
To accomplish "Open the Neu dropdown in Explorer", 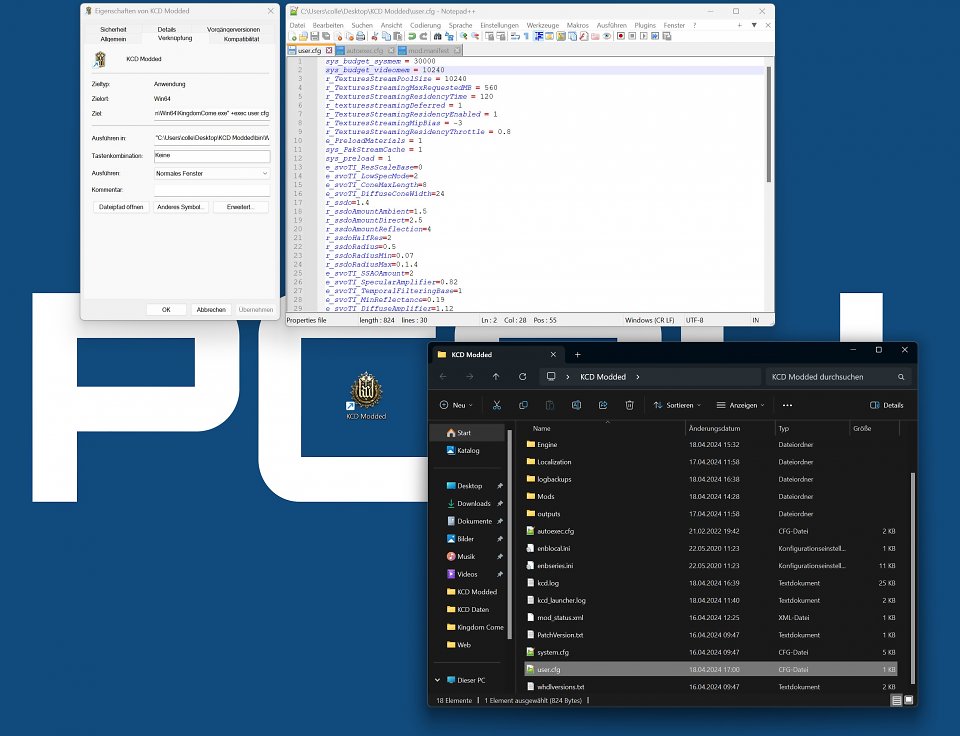I will coord(457,405).
